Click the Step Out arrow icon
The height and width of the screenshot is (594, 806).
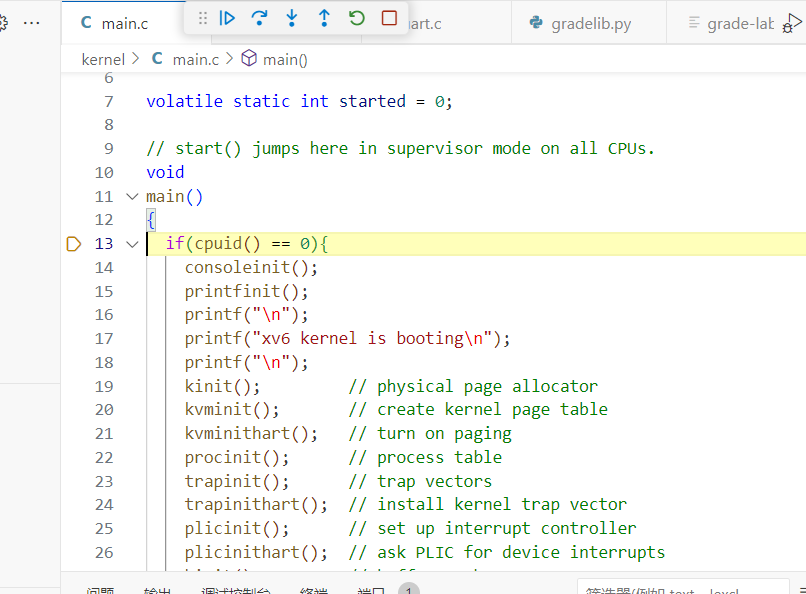(324, 18)
